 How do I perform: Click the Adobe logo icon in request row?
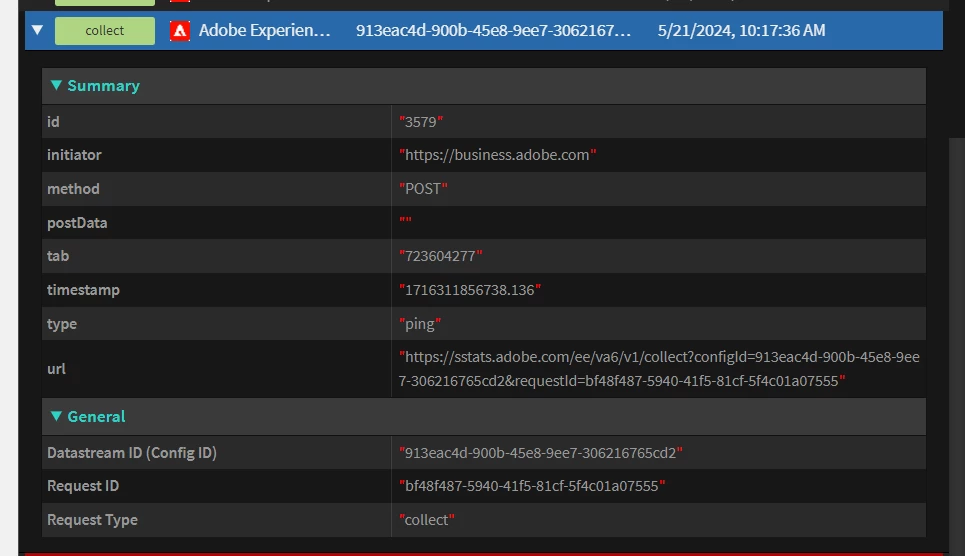click(180, 31)
